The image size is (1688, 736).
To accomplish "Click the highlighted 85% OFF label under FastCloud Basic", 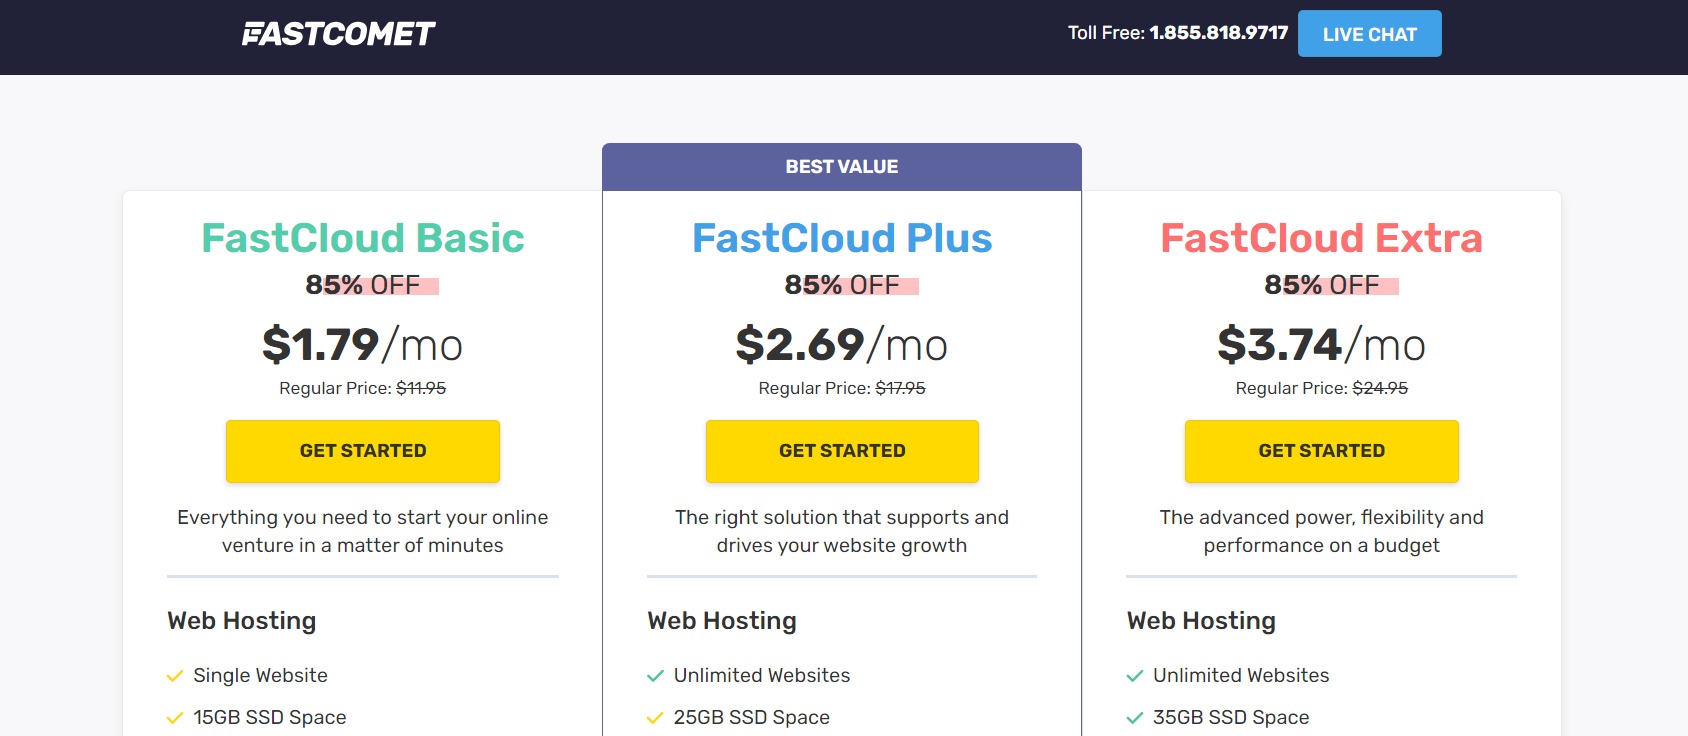I will coord(362,284).
